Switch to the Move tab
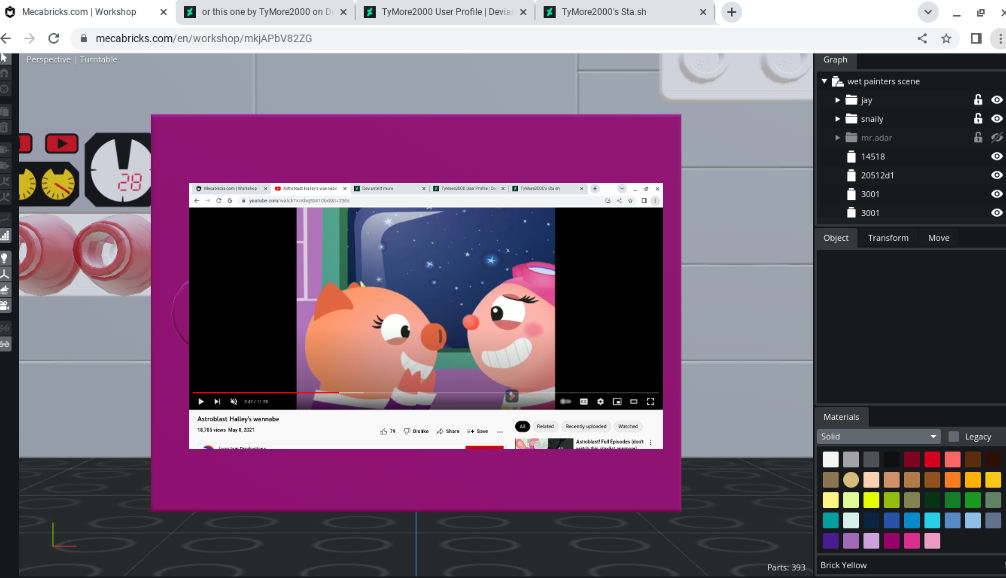This screenshot has height=578, width=1006. [x=939, y=238]
